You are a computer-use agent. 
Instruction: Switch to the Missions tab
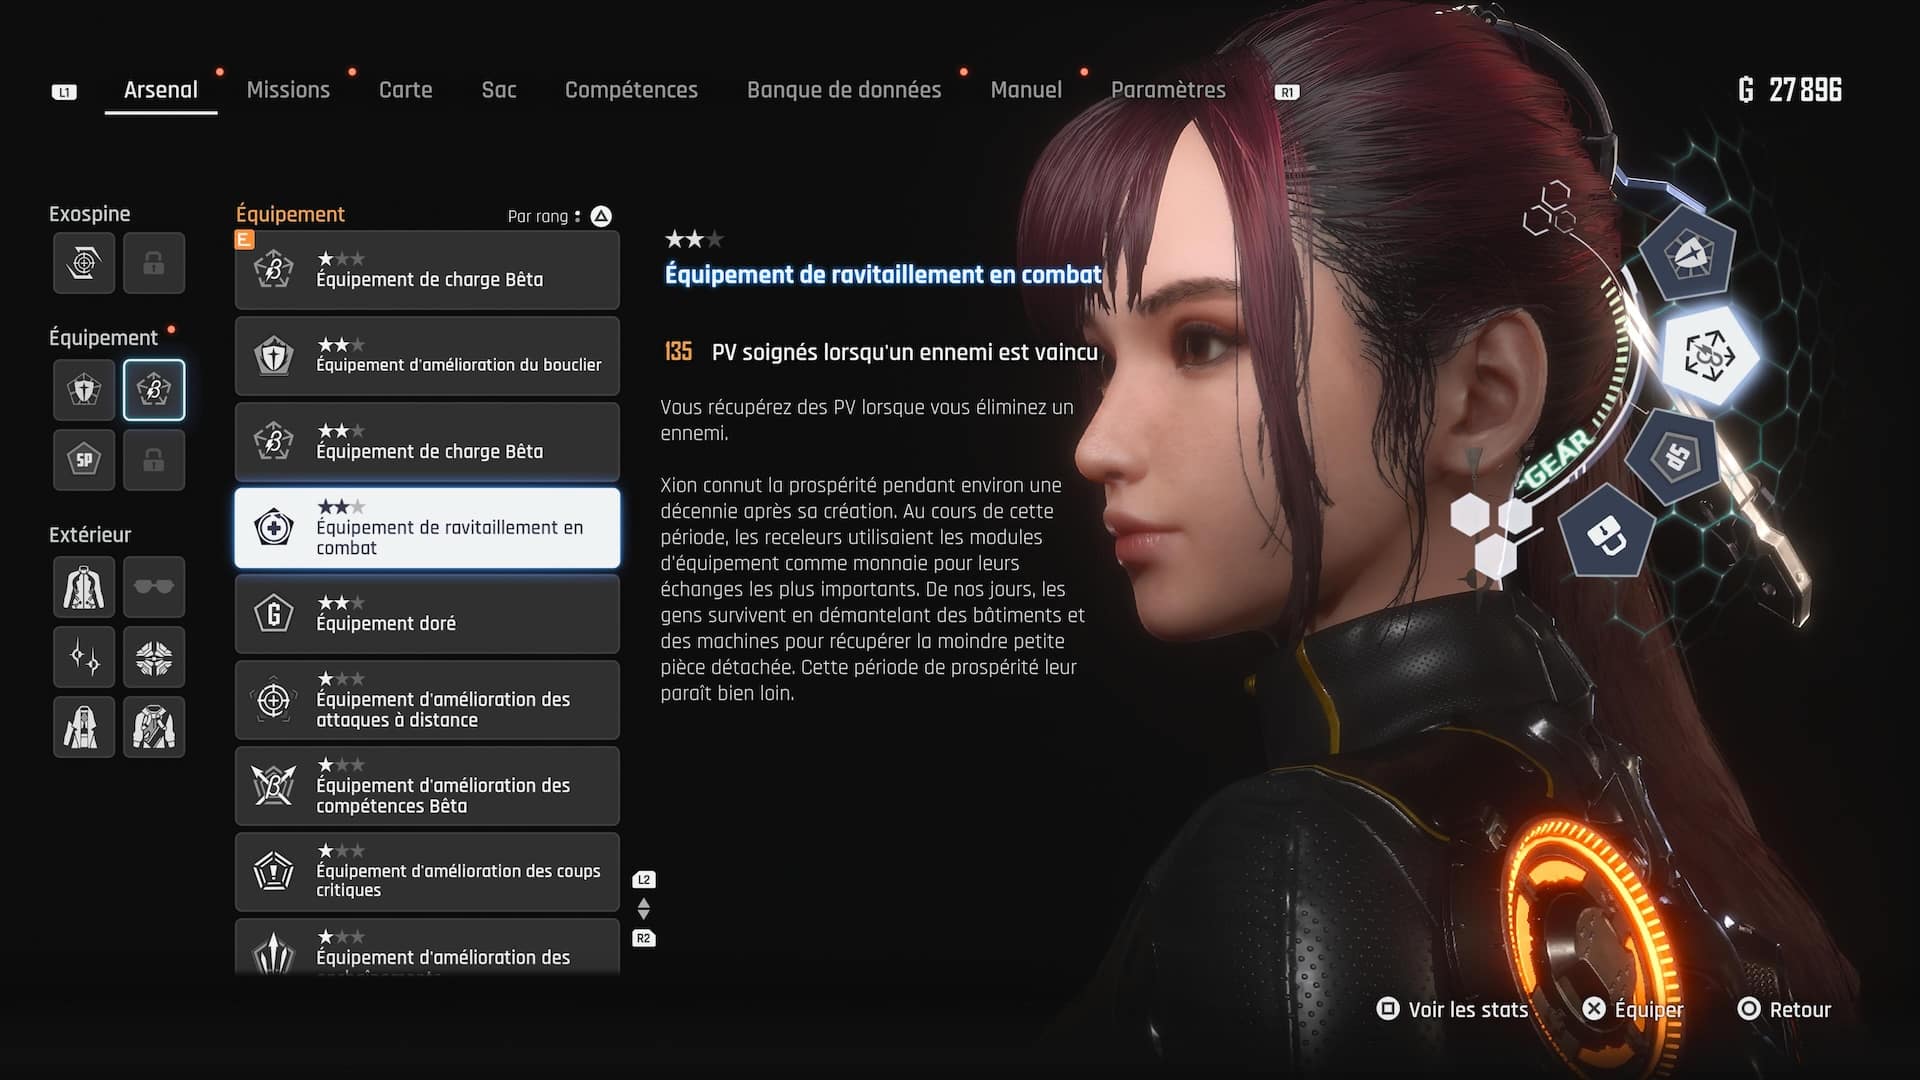pyautogui.click(x=288, y=90)
